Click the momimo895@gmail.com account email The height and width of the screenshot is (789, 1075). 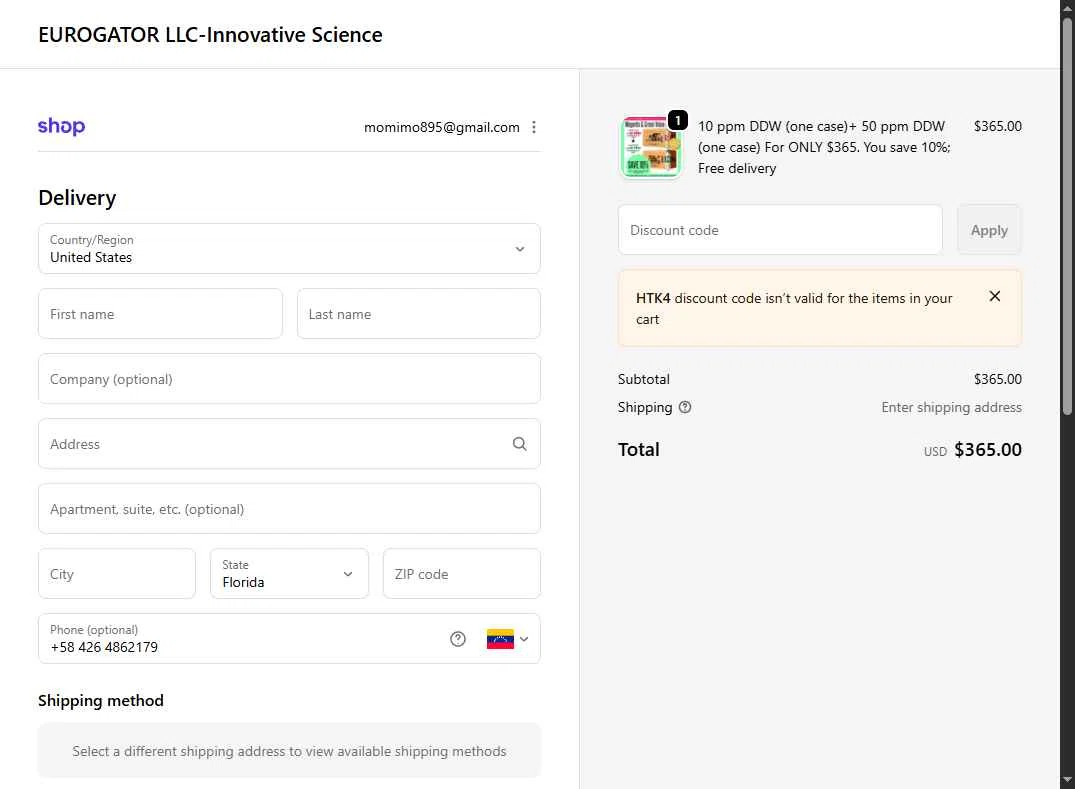pyautogui.click(x=442, y=127)
